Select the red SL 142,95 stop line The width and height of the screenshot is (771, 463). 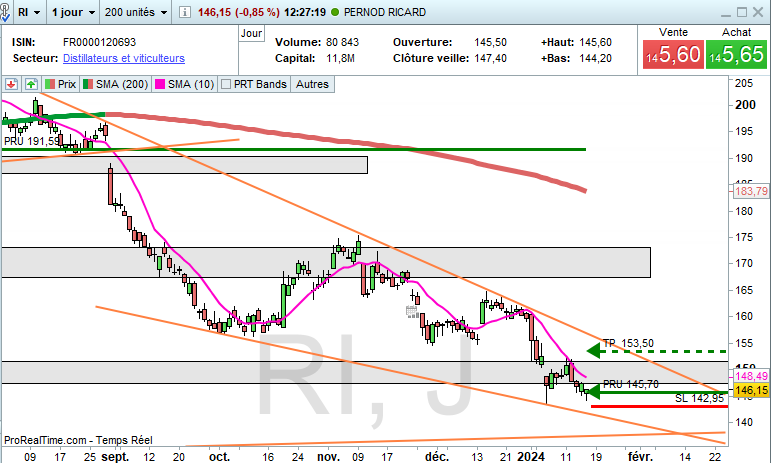tap(659, 406)
